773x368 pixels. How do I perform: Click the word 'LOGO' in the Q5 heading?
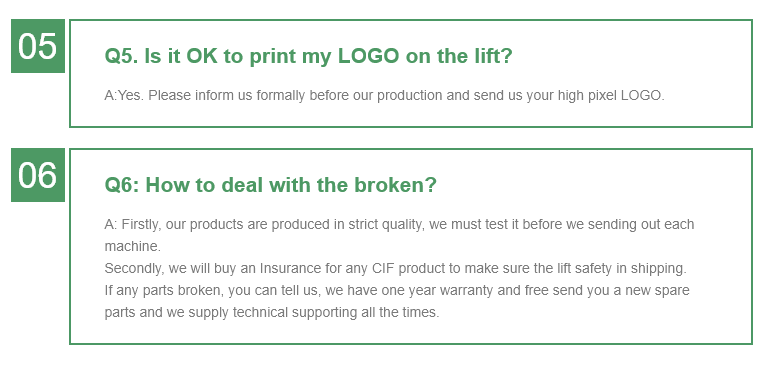coord(368,56)
